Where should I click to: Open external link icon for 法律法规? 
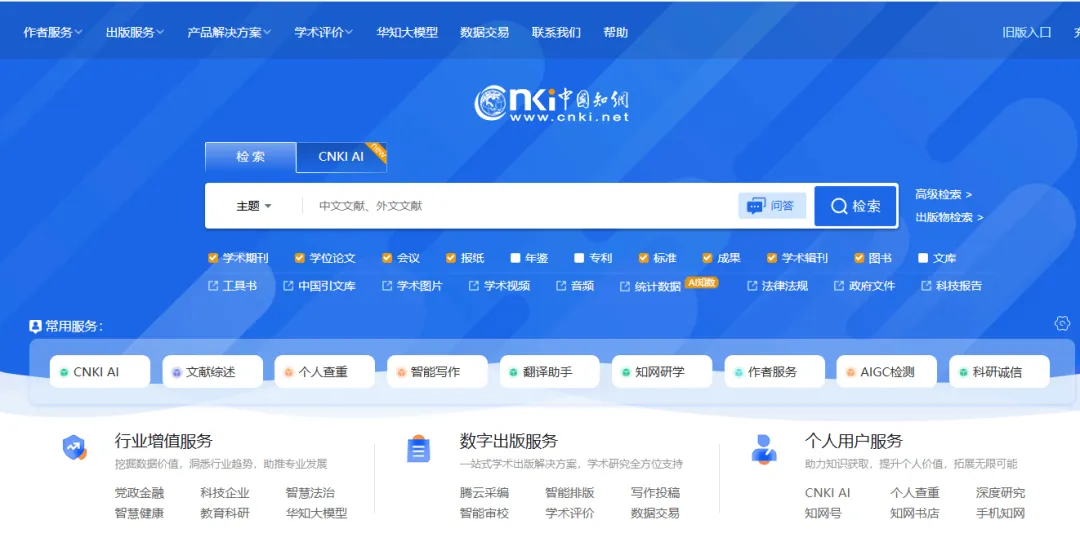coord(752,286)
